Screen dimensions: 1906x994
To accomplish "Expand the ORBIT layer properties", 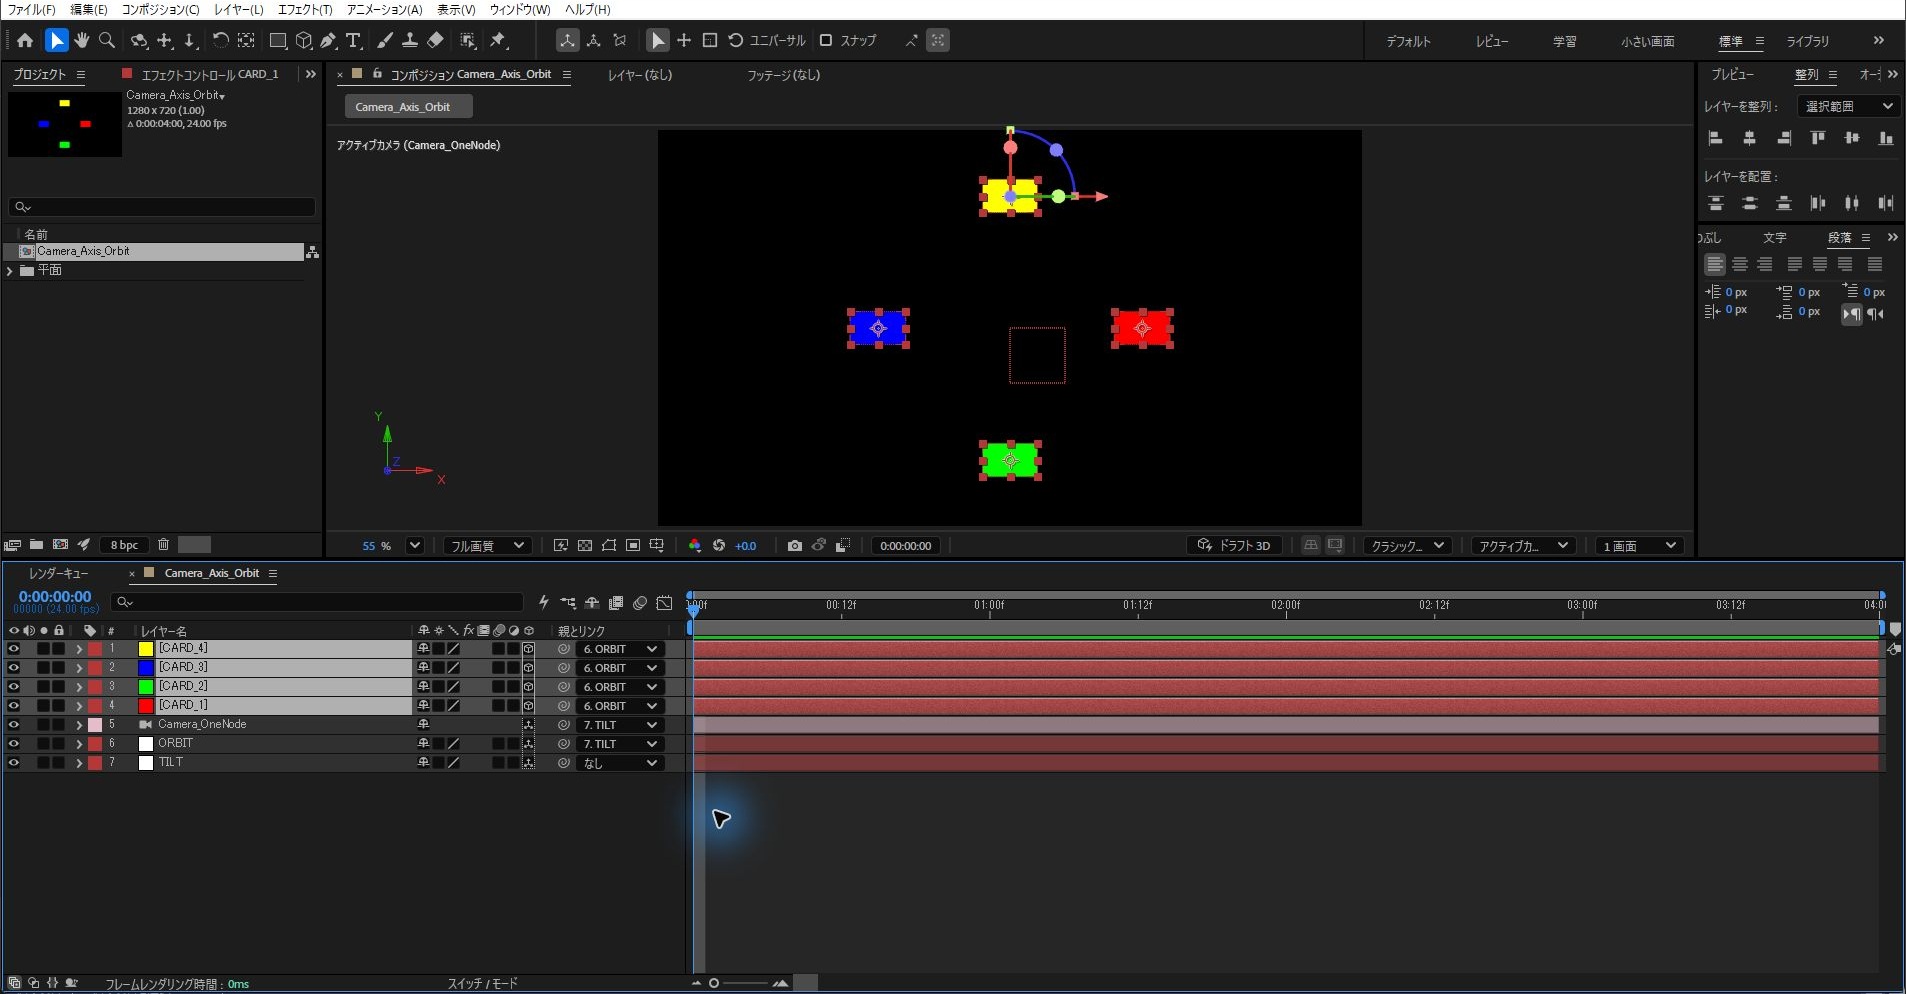I will pyautogui.click(x=79, y=744).
